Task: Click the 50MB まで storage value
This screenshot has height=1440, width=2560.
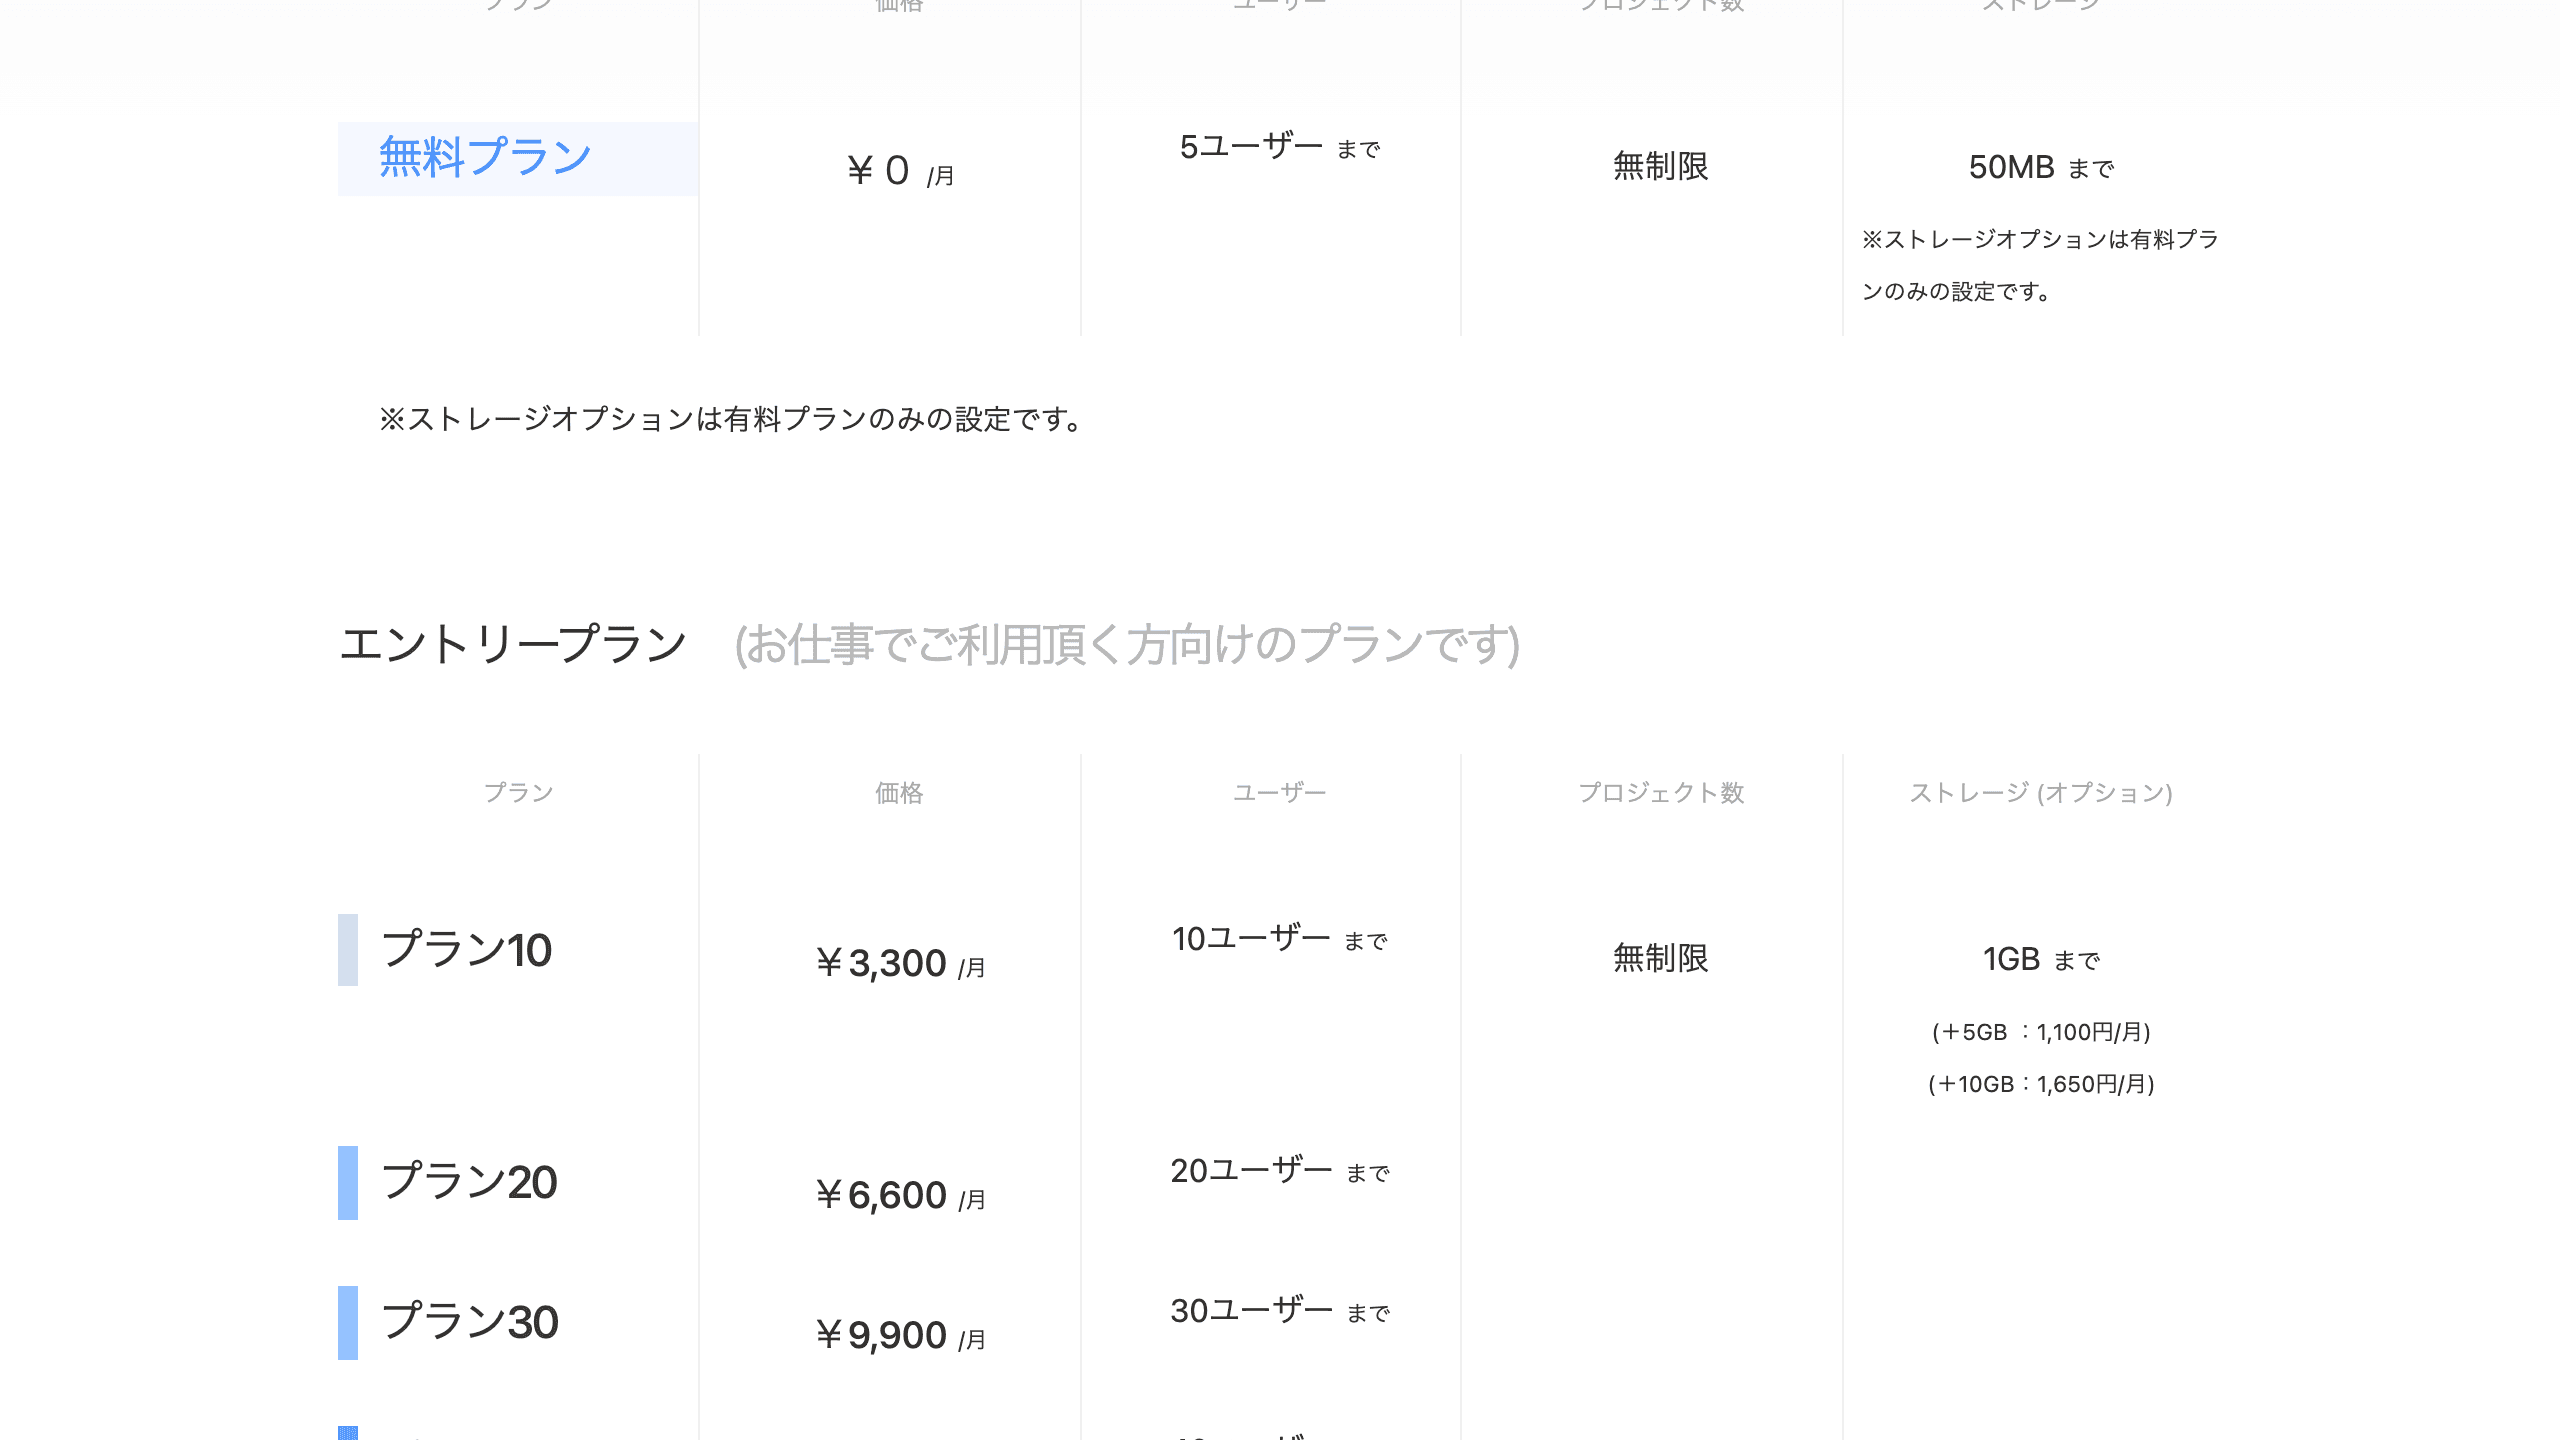Action: [2041, 167]
